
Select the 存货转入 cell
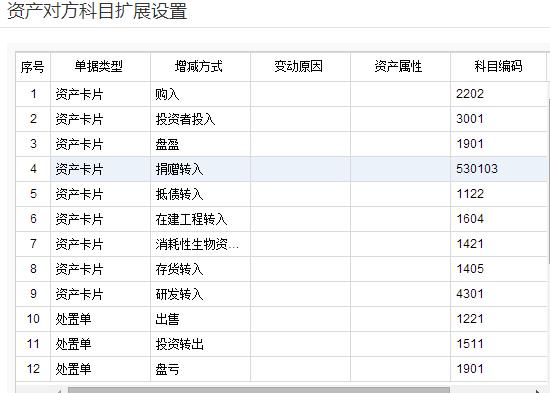click(x=200, y=269)
